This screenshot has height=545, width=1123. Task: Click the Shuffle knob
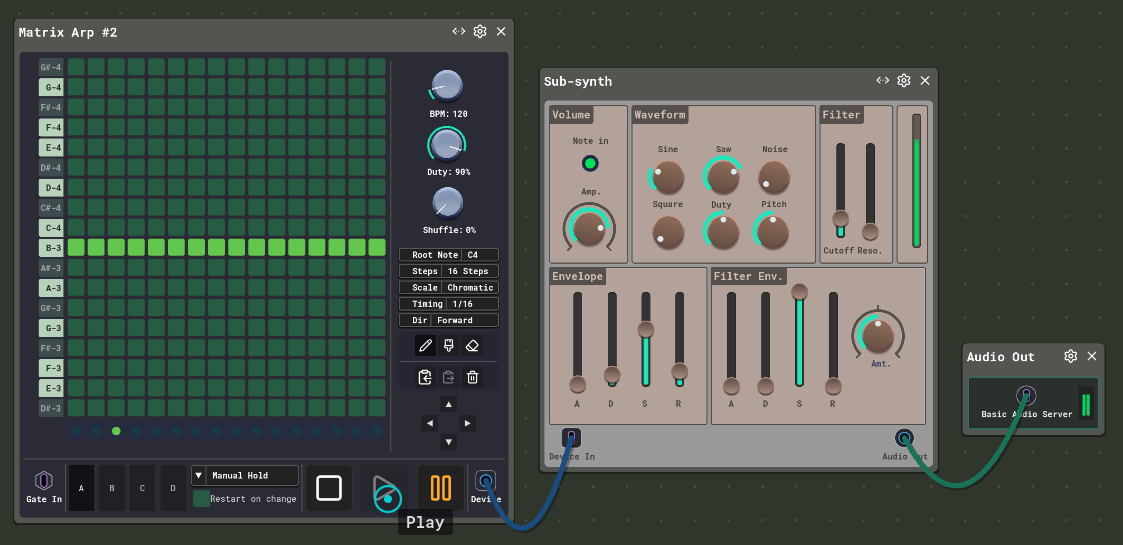click(448, 203)
